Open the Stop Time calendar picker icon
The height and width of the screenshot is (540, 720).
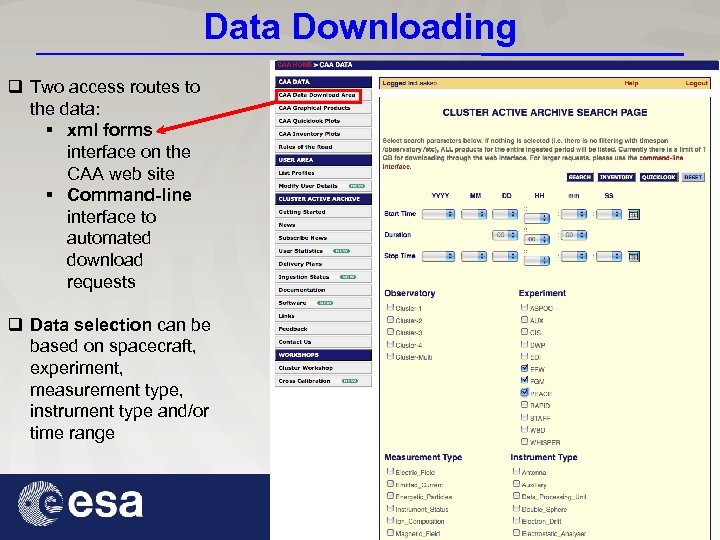(634, 257)
